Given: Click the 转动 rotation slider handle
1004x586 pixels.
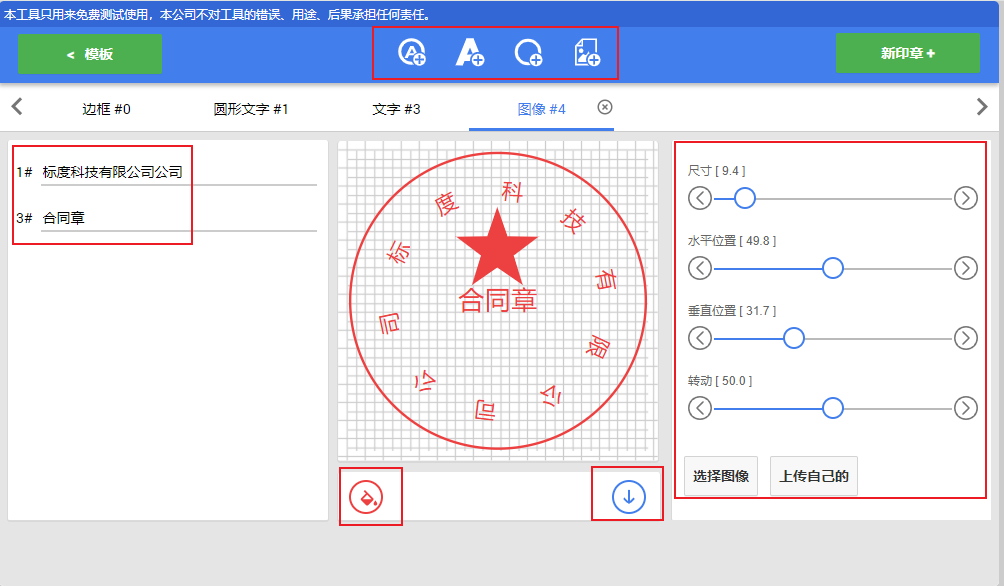Looking at the screenshot, I should tap(831, 408).
